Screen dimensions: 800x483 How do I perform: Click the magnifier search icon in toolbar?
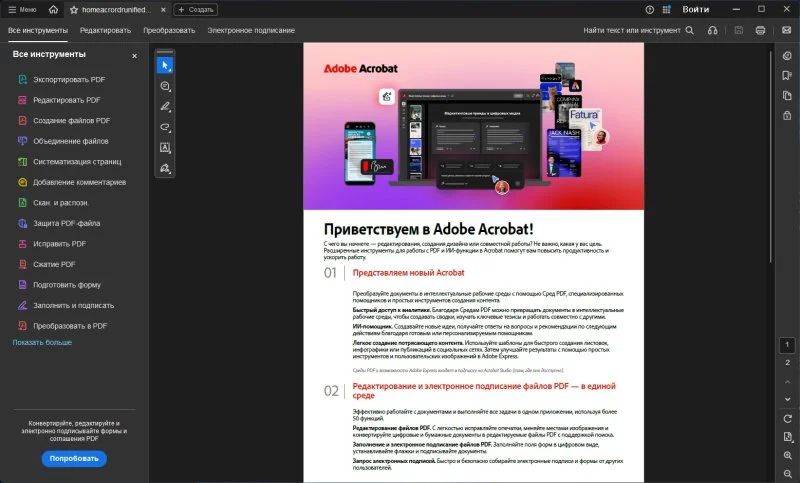click(689, 31)
